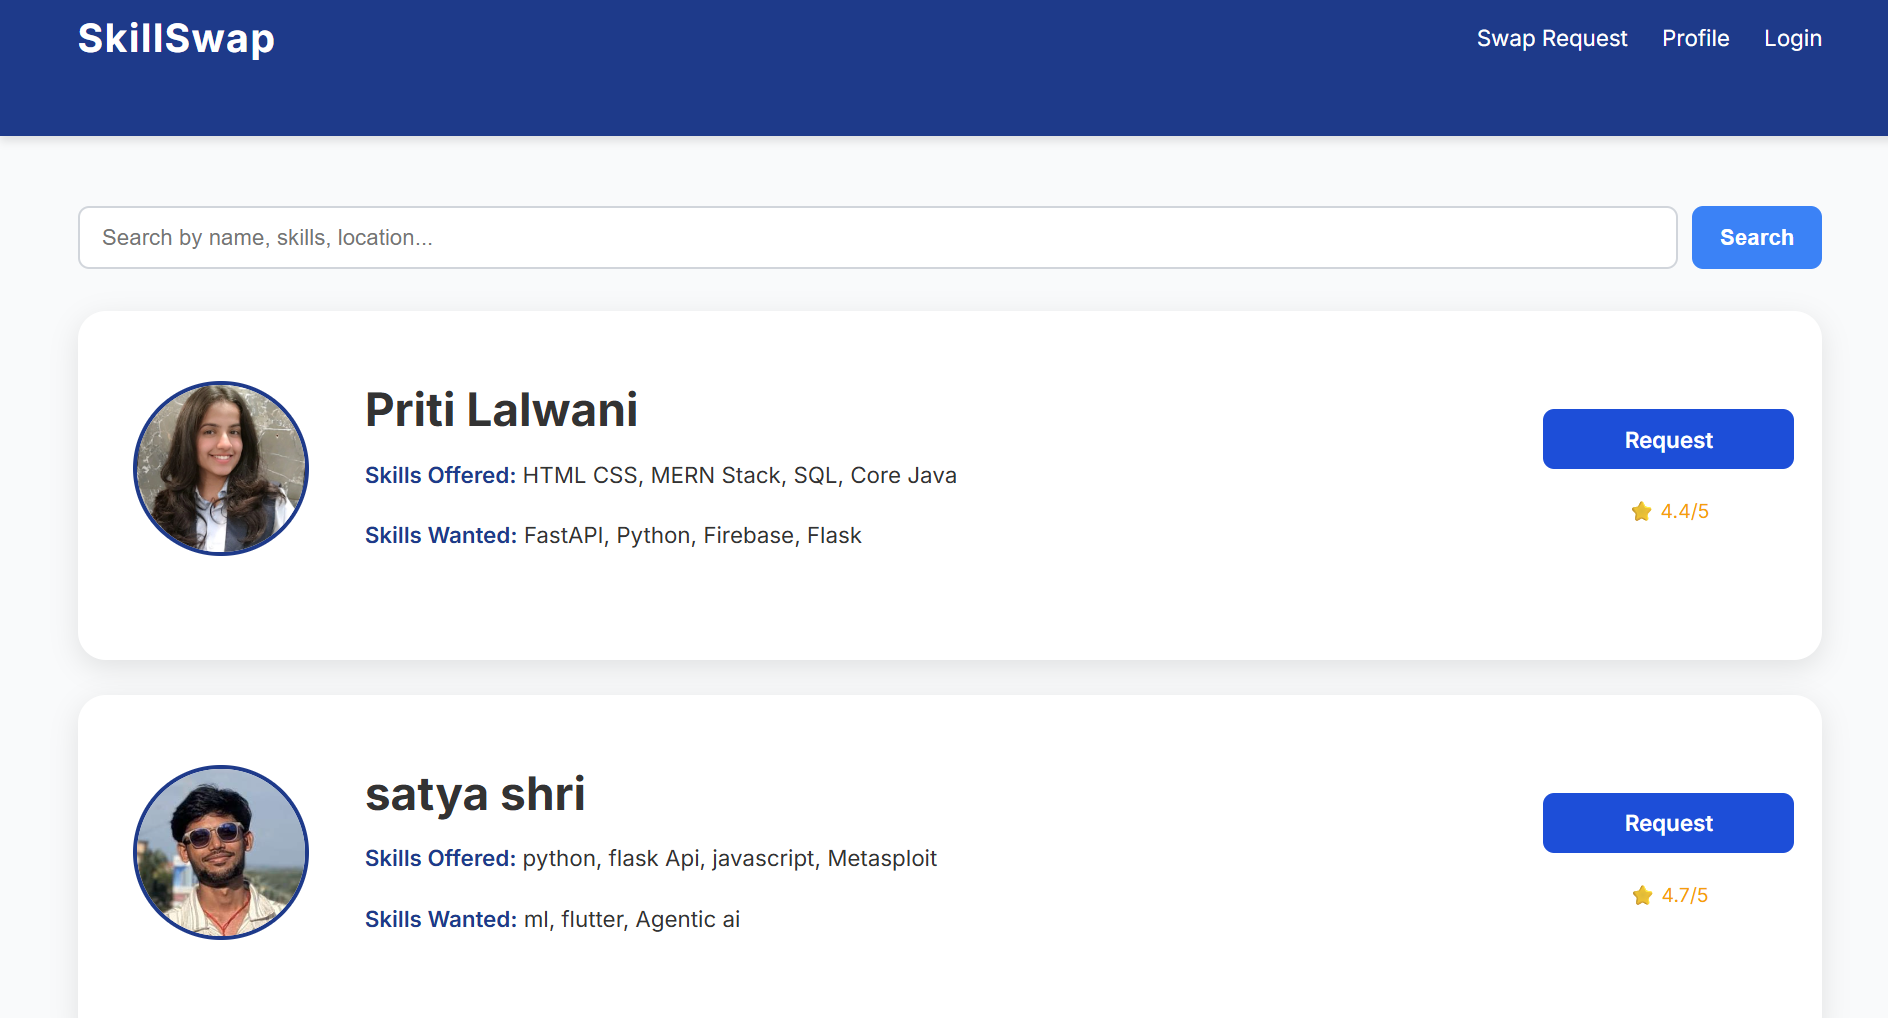Click satya shri's Skills Offered label
Screen dimensions: 1888x1018
pyautogui.click(x=440, y=859)
